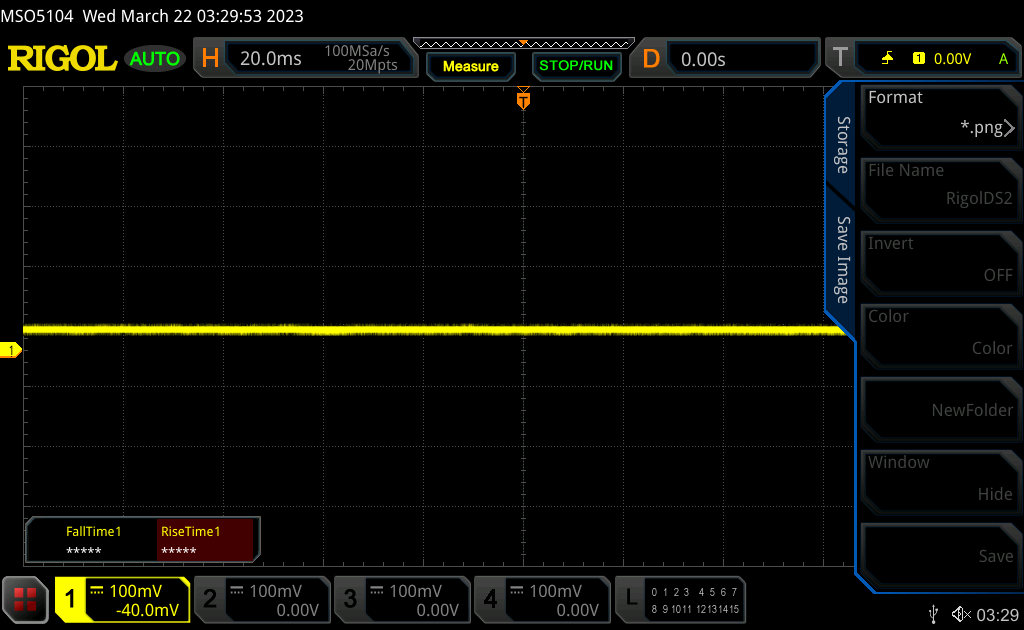Click the yellow channel 1 trigger source badge

919,59
